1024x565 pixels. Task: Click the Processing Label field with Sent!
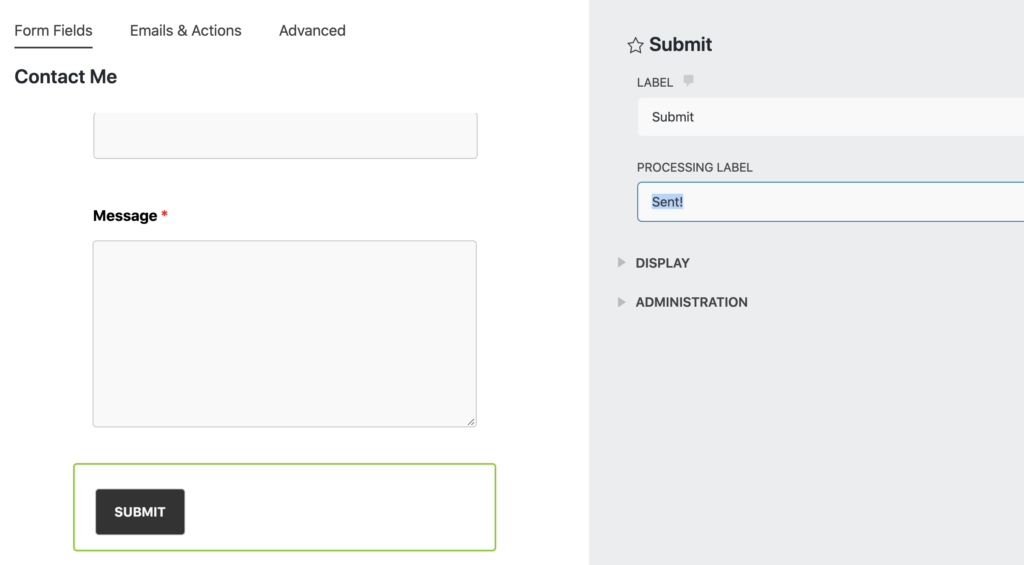coord(831,202)
